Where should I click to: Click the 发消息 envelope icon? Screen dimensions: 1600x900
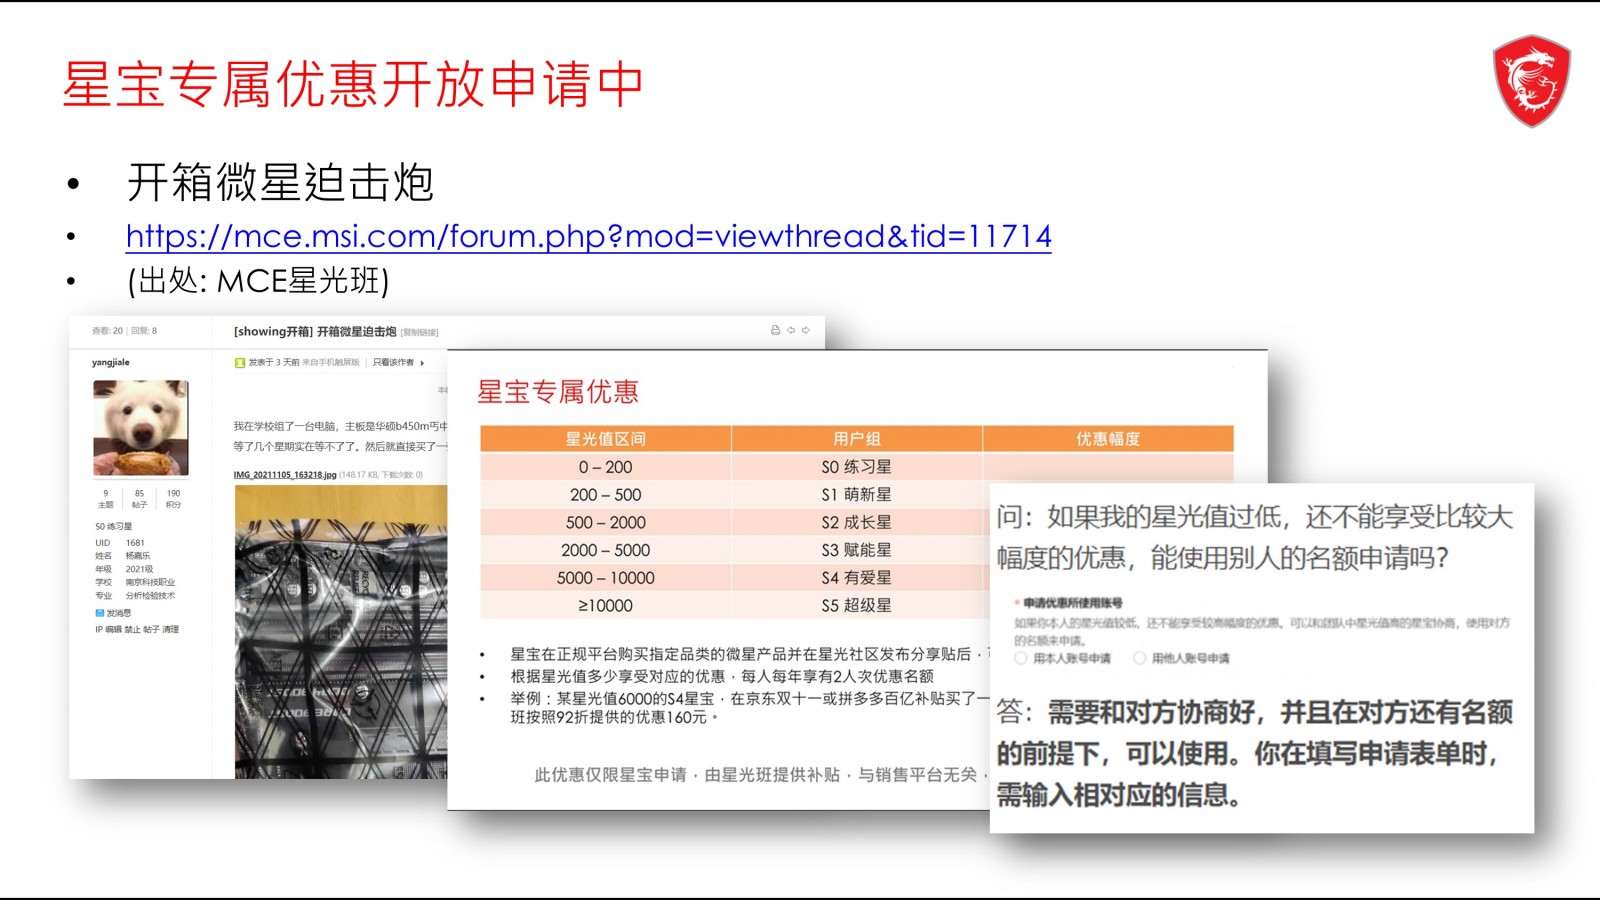tap(100, 613)
